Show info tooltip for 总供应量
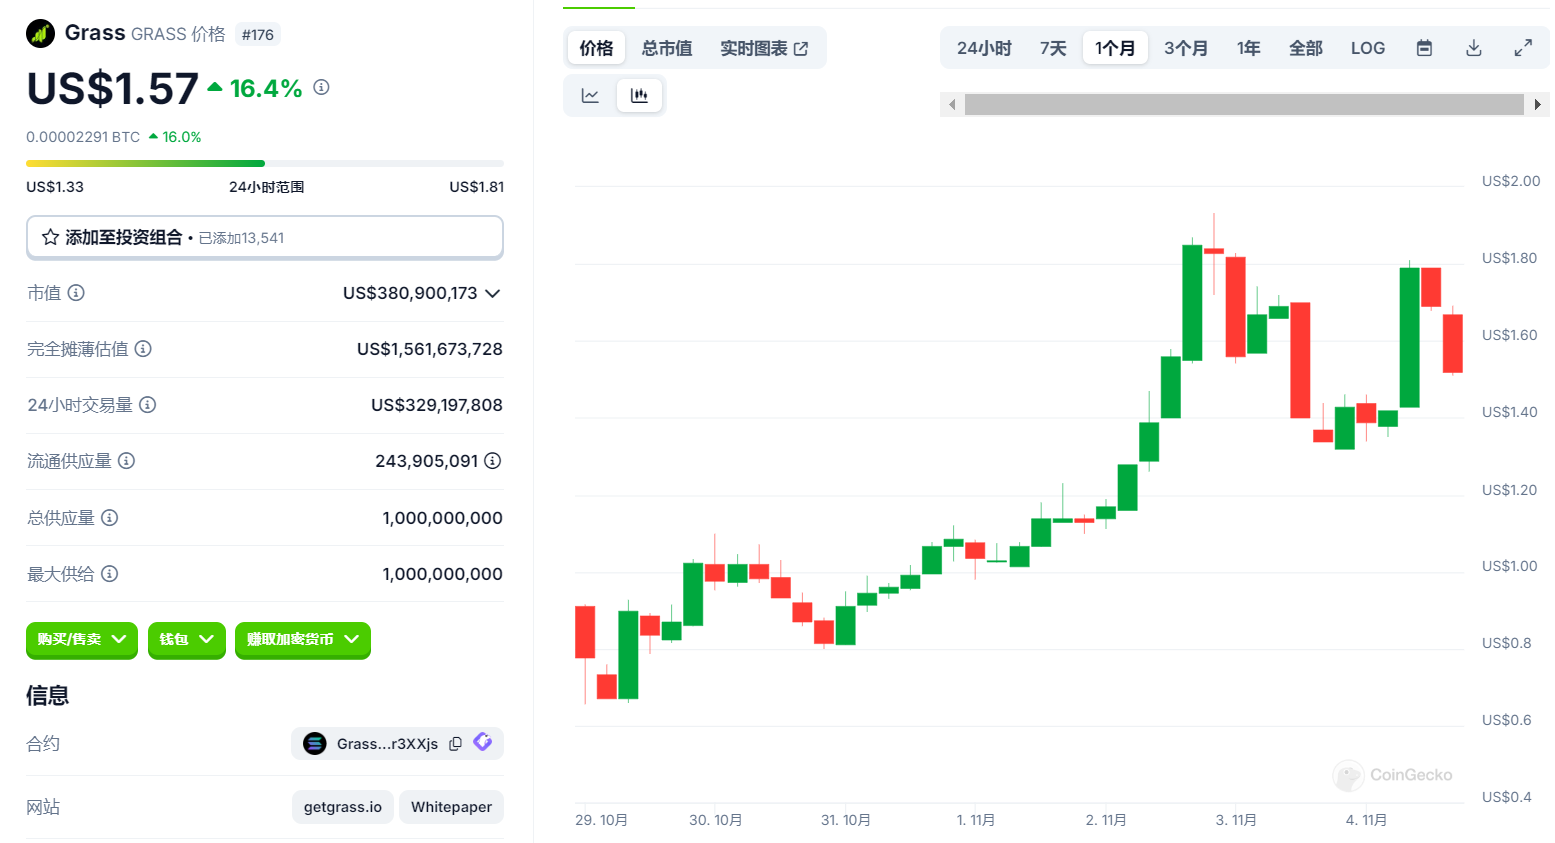1555x843 pixels. 110,518
